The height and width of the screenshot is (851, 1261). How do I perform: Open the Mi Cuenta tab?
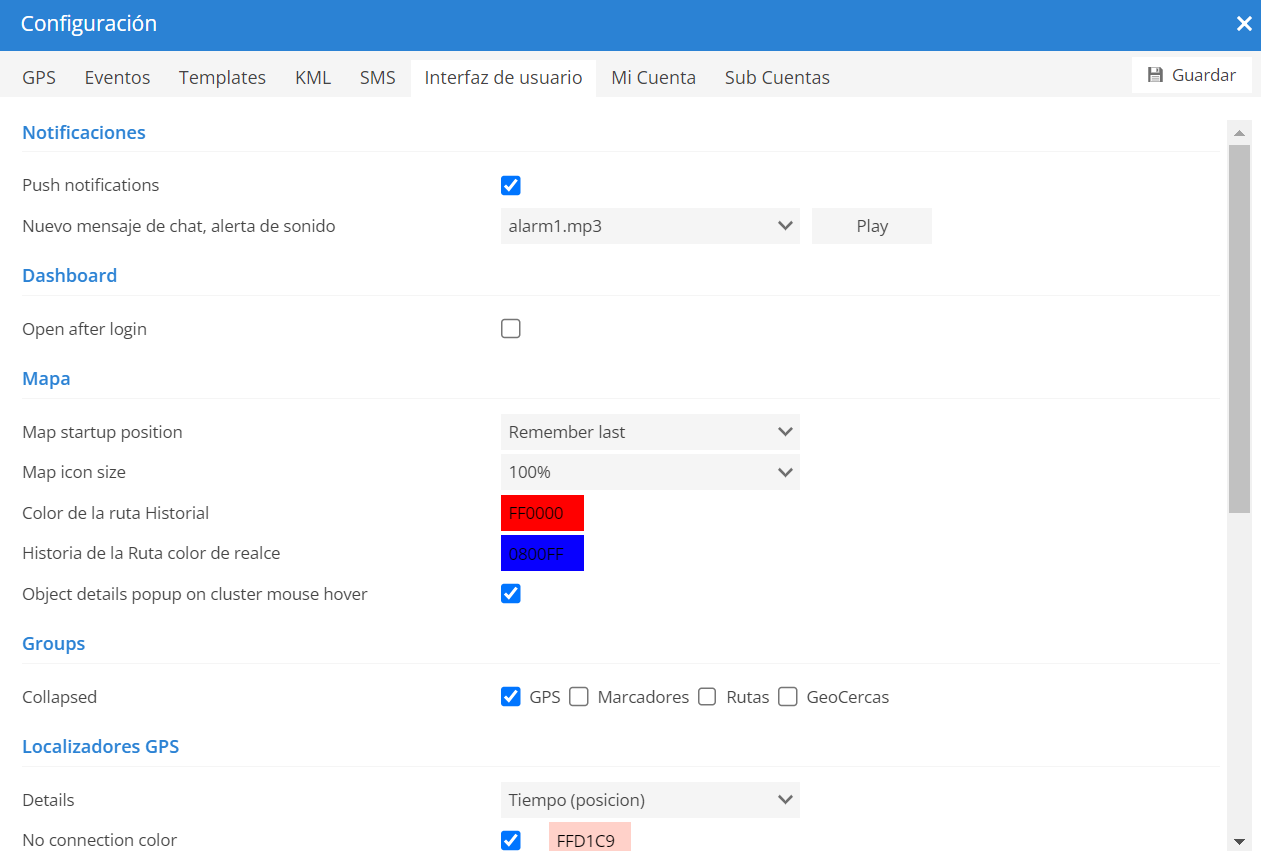click(x=653, y=77)
